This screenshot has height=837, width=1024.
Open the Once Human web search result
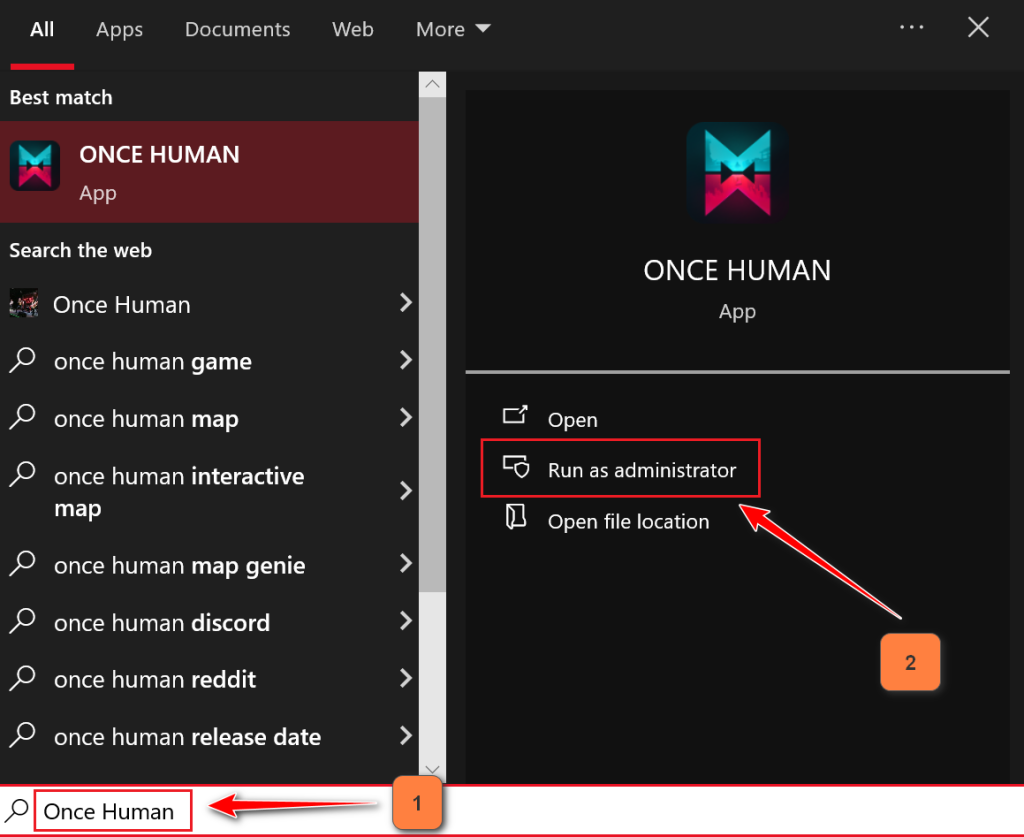[x=209, y=304]
